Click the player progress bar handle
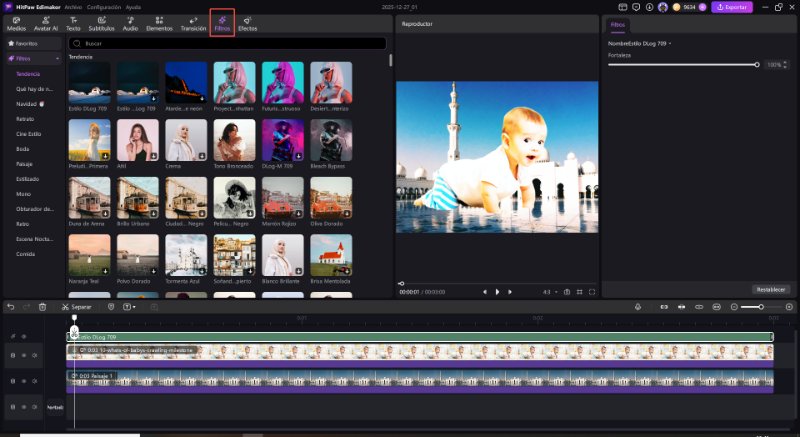 pos(402,284)
